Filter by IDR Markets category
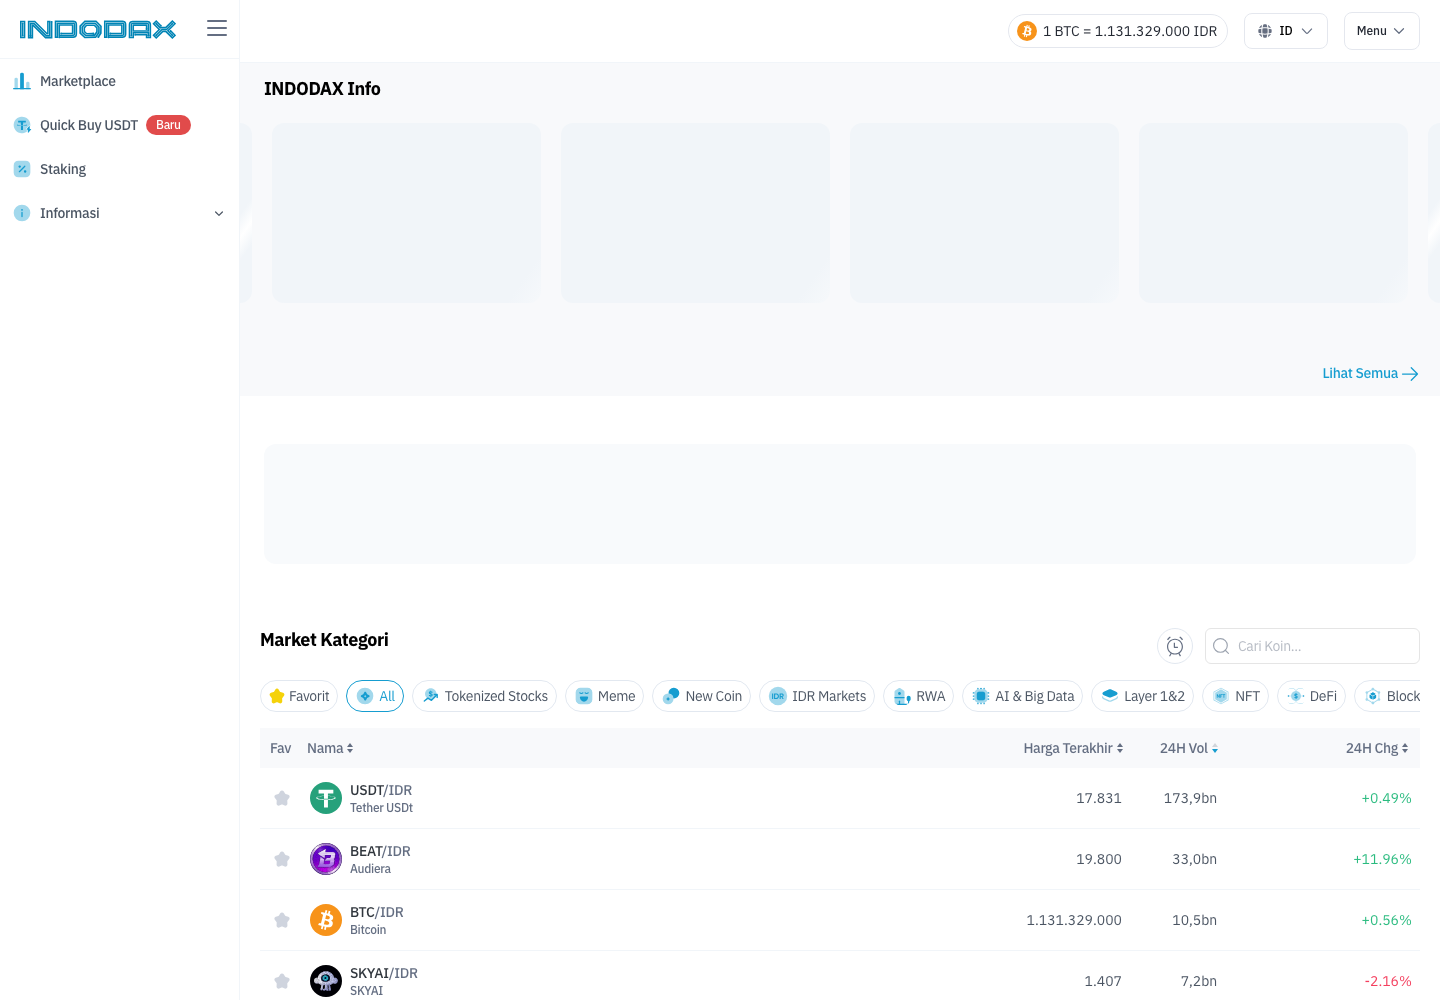 pos(817,696)
